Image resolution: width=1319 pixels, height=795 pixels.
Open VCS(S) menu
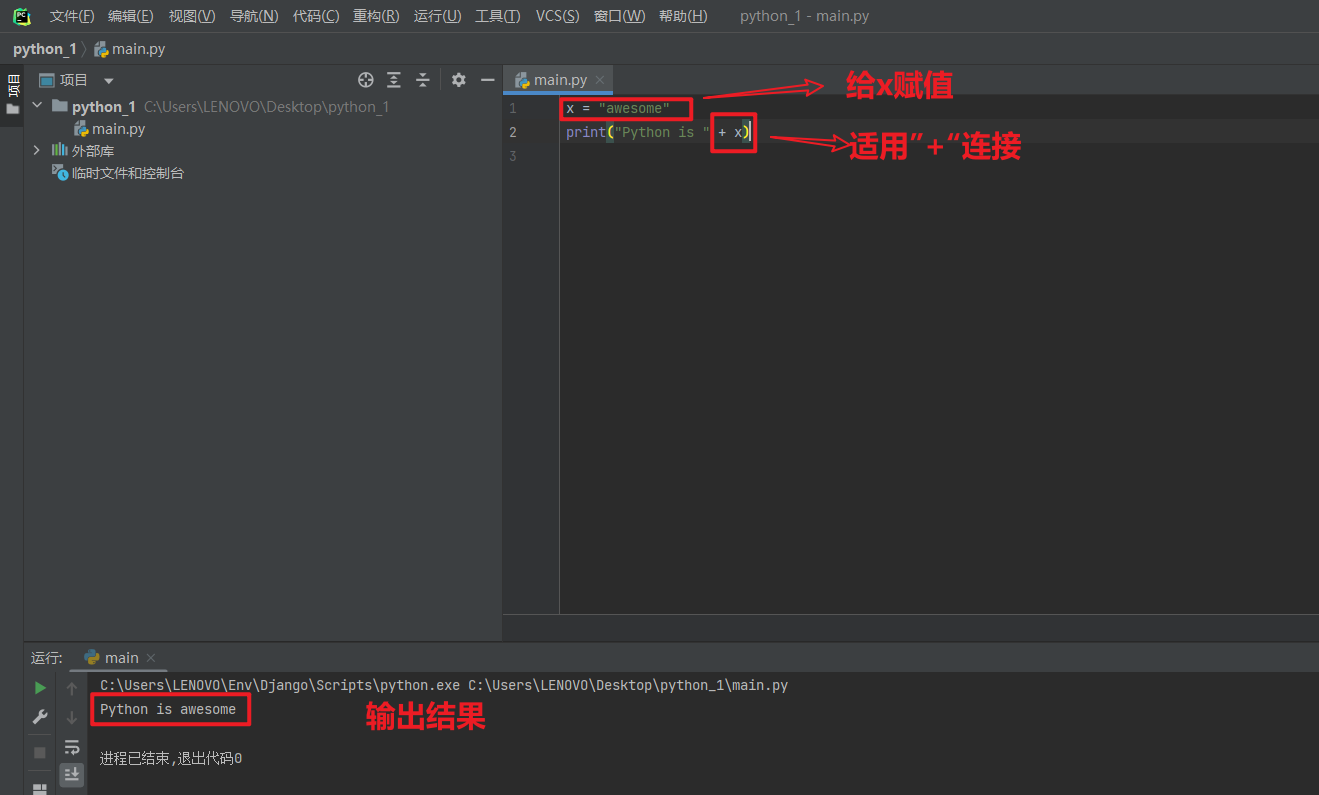pos(557,16)
